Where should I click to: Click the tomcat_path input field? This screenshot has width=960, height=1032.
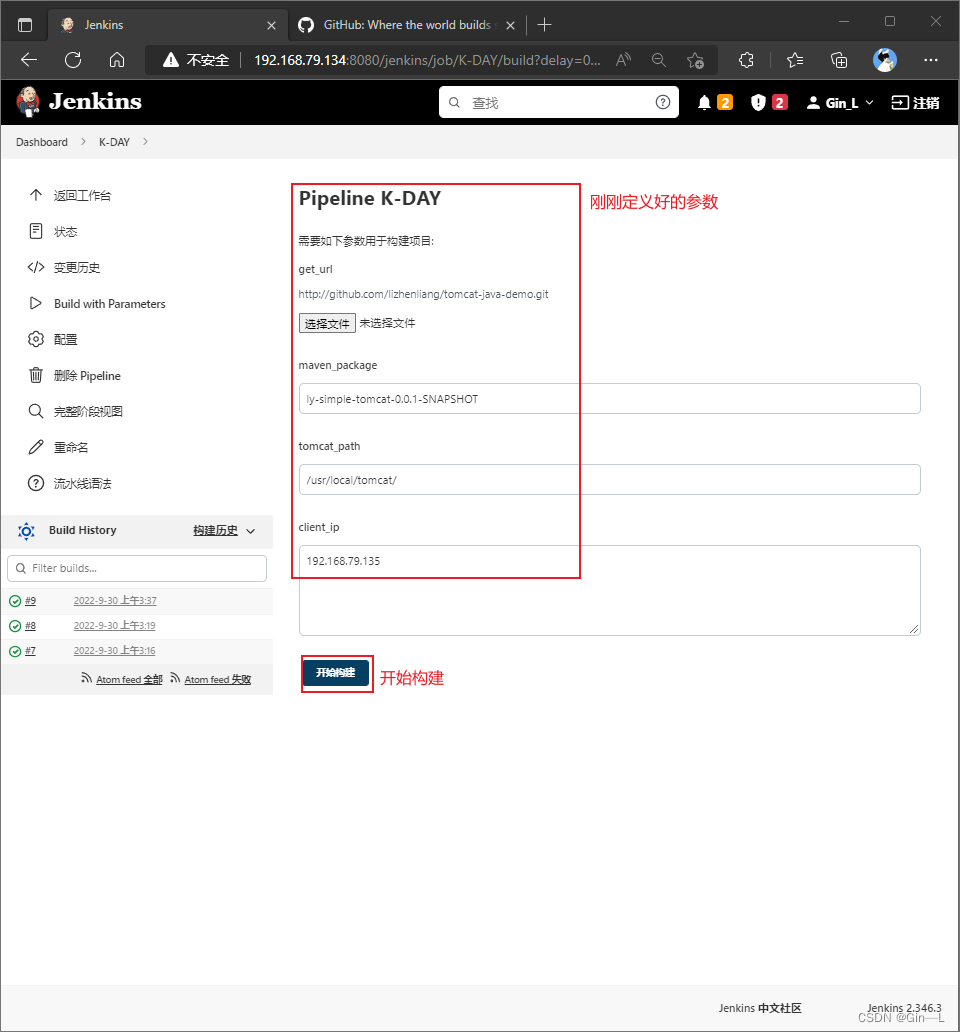(609, 480)
